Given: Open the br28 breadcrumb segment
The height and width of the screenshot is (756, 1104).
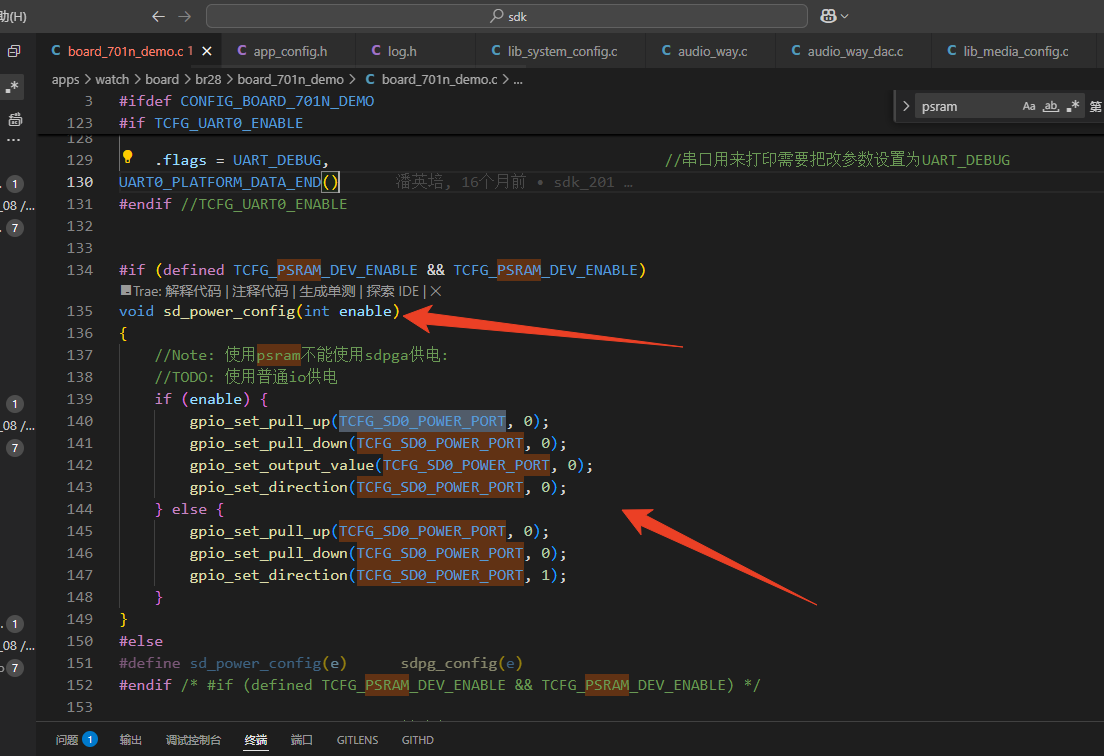Looking at the screenshot, I should (208, 80).
